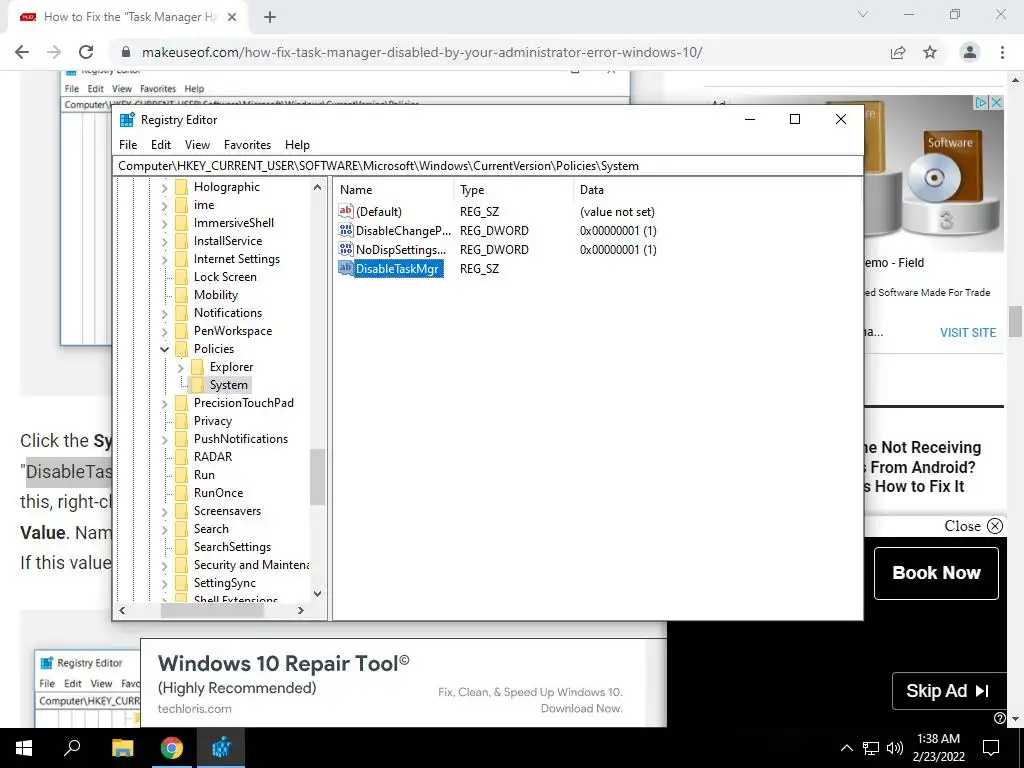Open taskbar search magnifier
The image size is (1024, 768).
72,748
